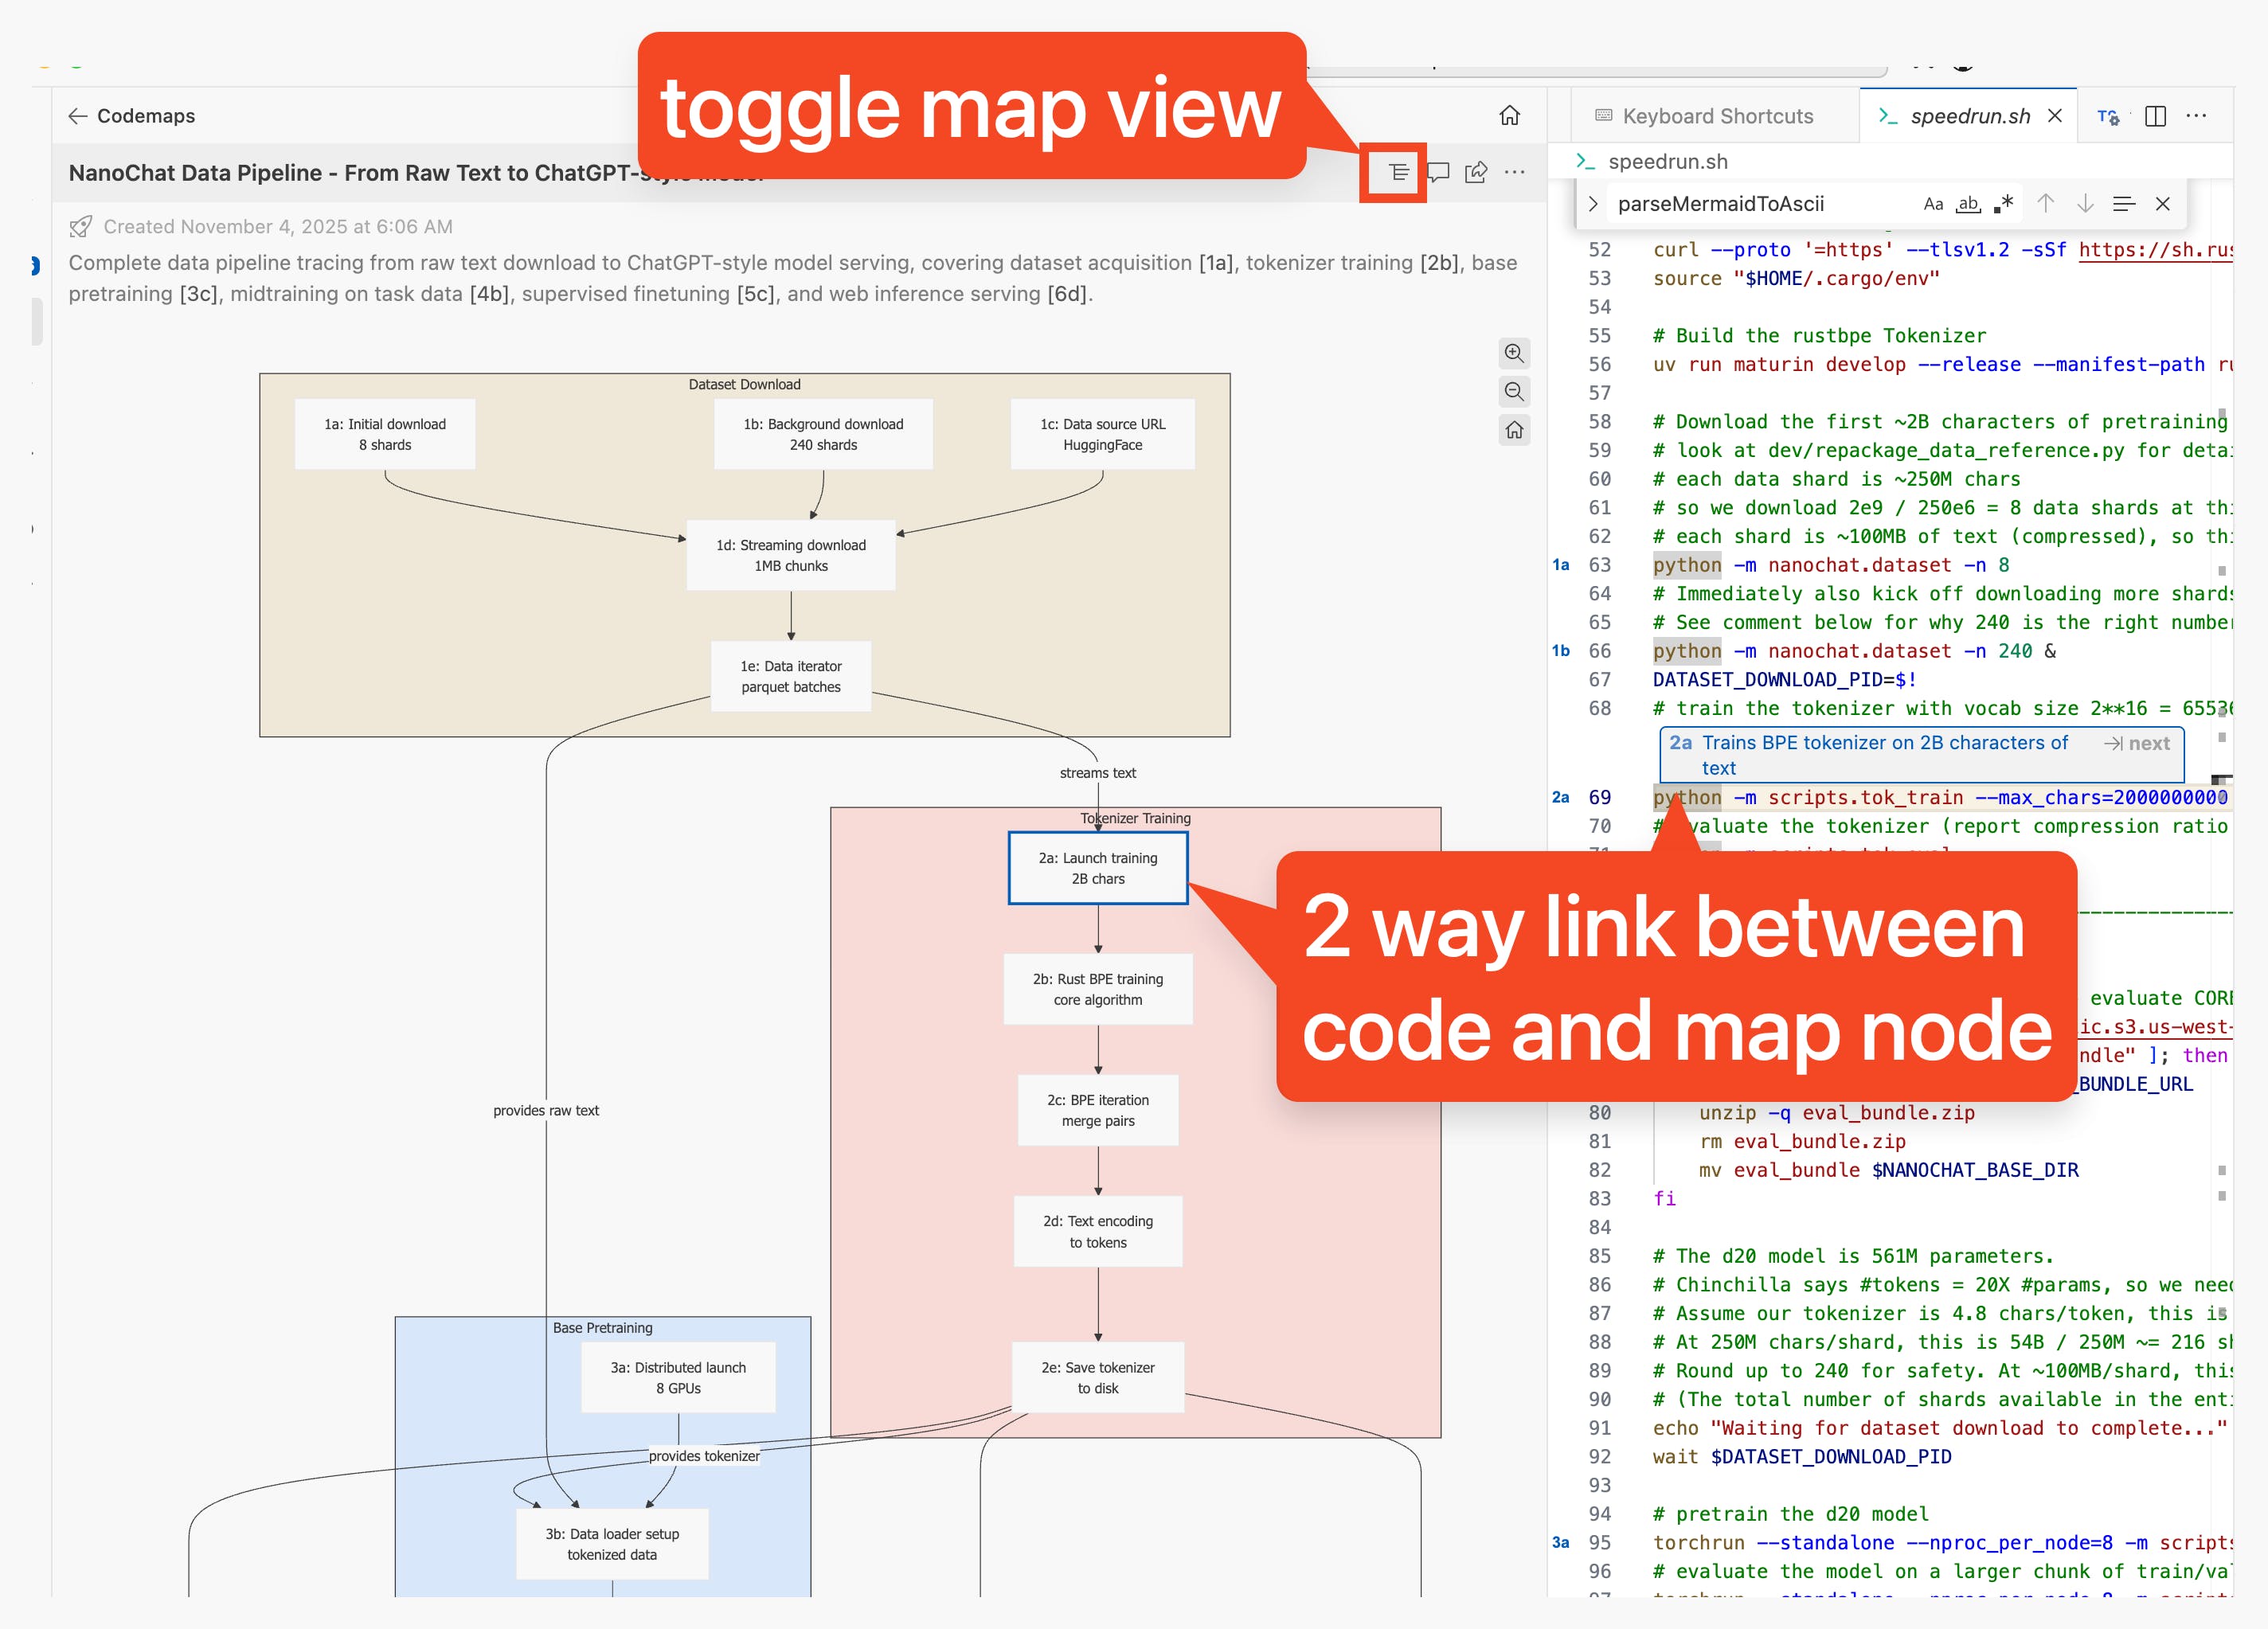Click the comment bubble icon in codemap header
The image size is (2268, 1629).
click(1438, 173)
